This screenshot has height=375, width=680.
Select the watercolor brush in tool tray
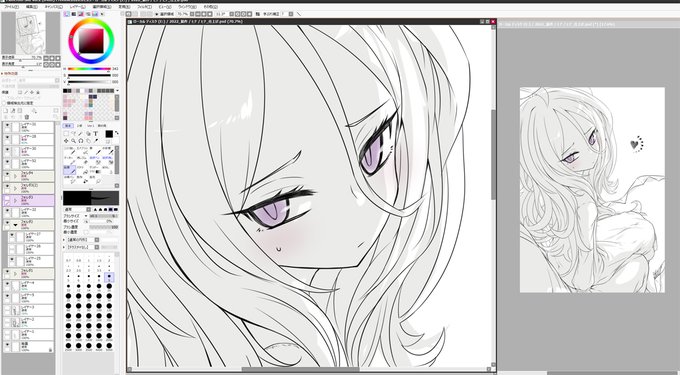tap(108, 151)
